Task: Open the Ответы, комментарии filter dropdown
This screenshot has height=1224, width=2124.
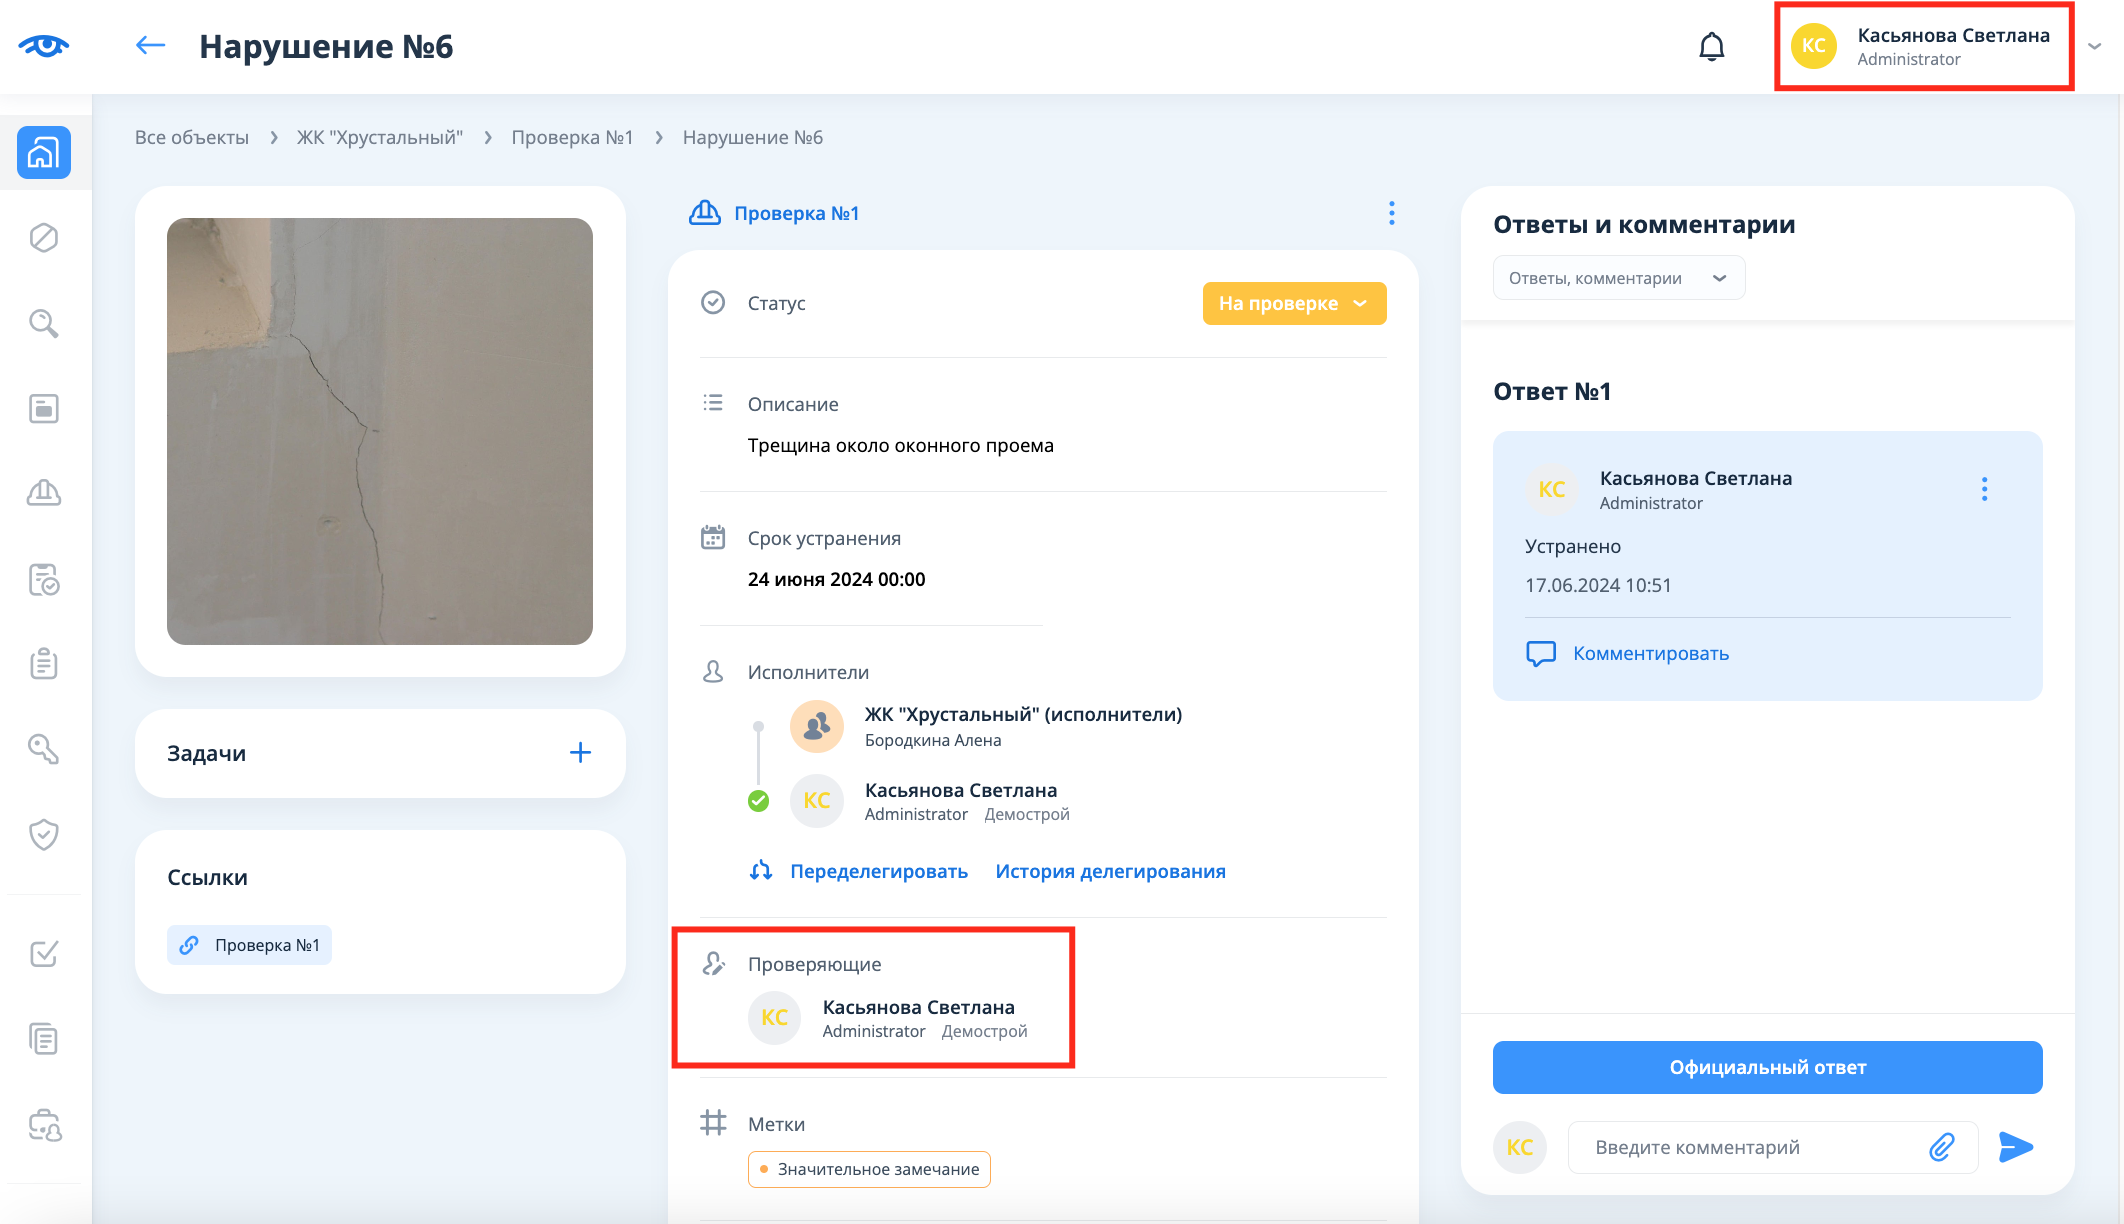Action: tap(1618, 278)
